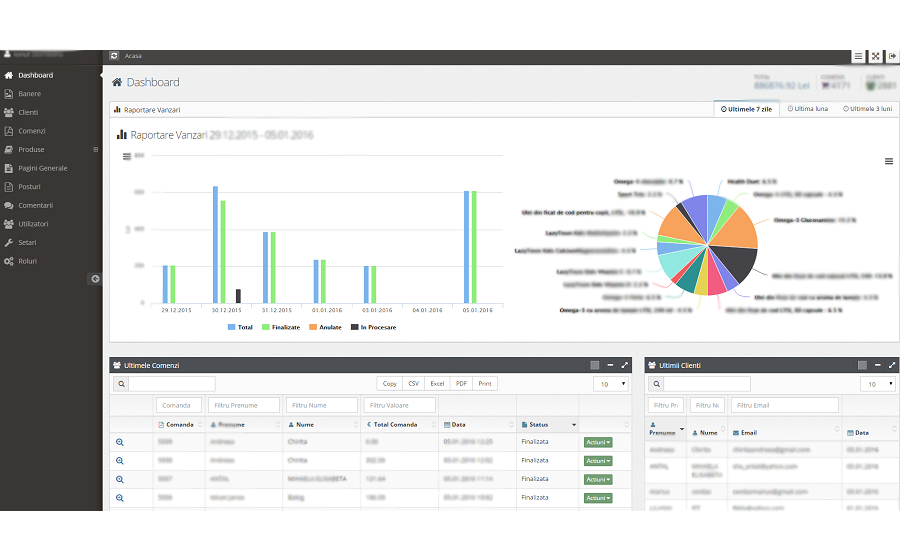The image size is (900, 560).
Task: Open the Actiuni dropdown on first order
Action: tap(597, 442)
